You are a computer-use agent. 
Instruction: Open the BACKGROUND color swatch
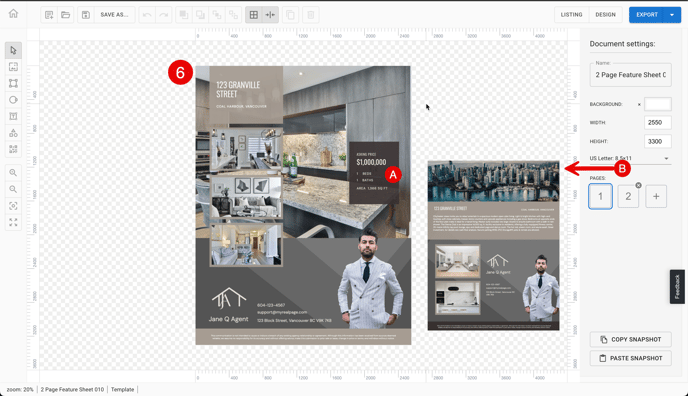657,104
